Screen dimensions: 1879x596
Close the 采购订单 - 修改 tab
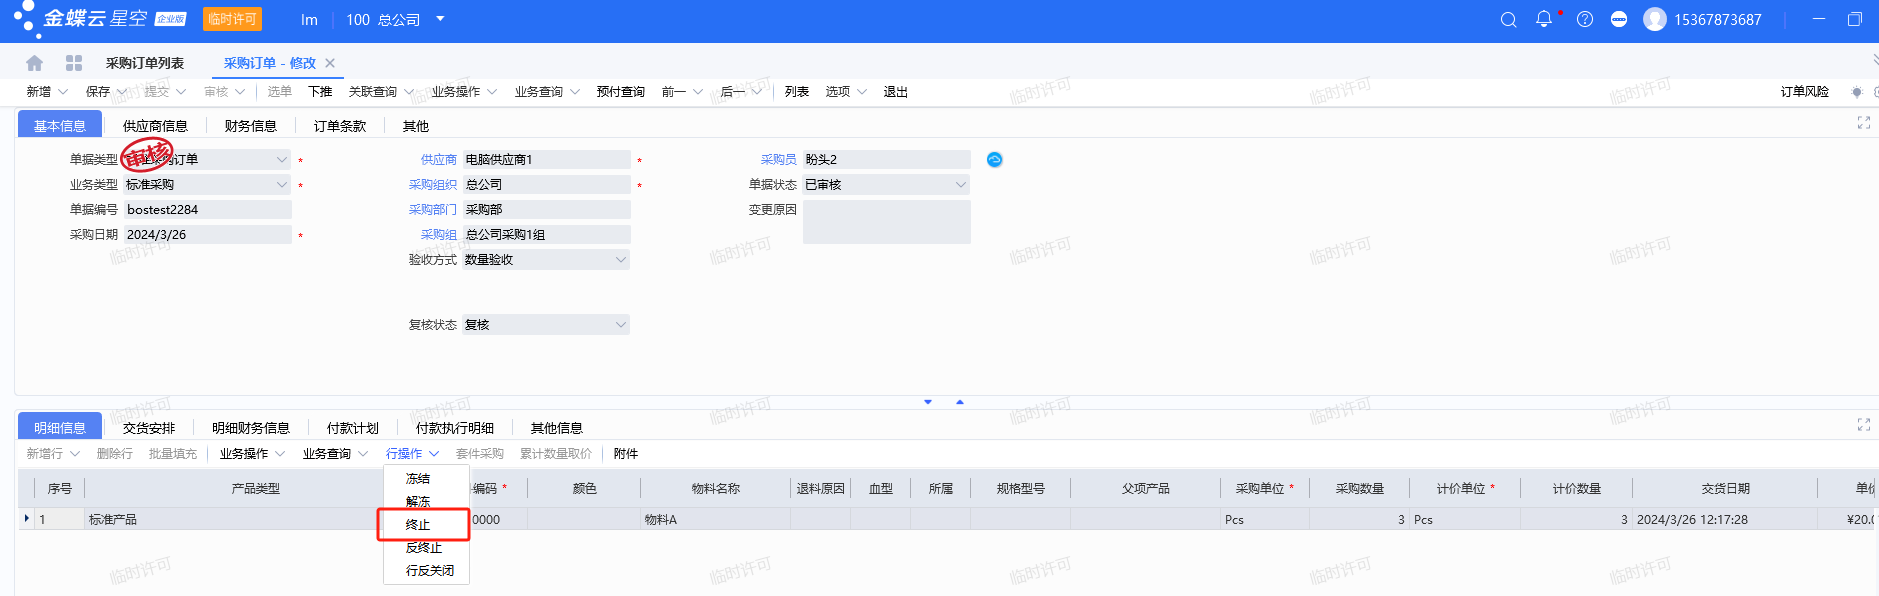click(x=330, y=63)
